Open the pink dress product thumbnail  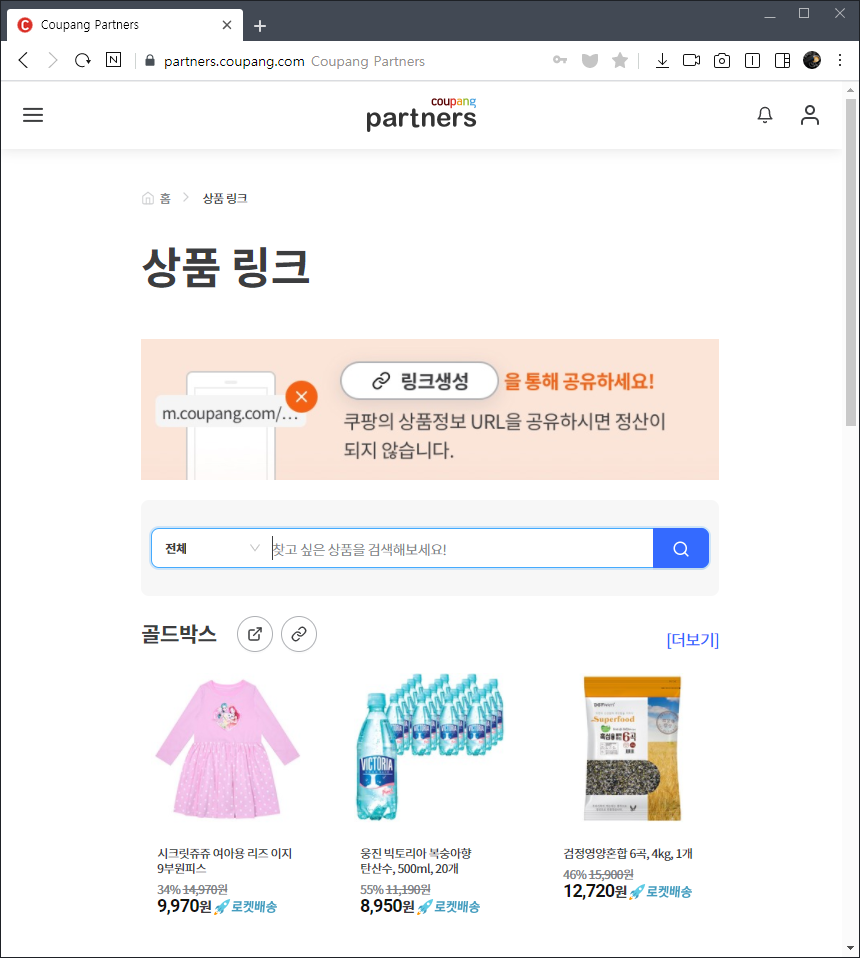click(227, 748)
